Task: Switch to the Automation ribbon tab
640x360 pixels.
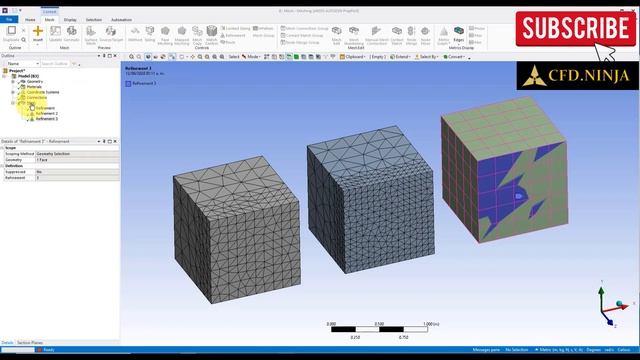Action: [121, 20]
